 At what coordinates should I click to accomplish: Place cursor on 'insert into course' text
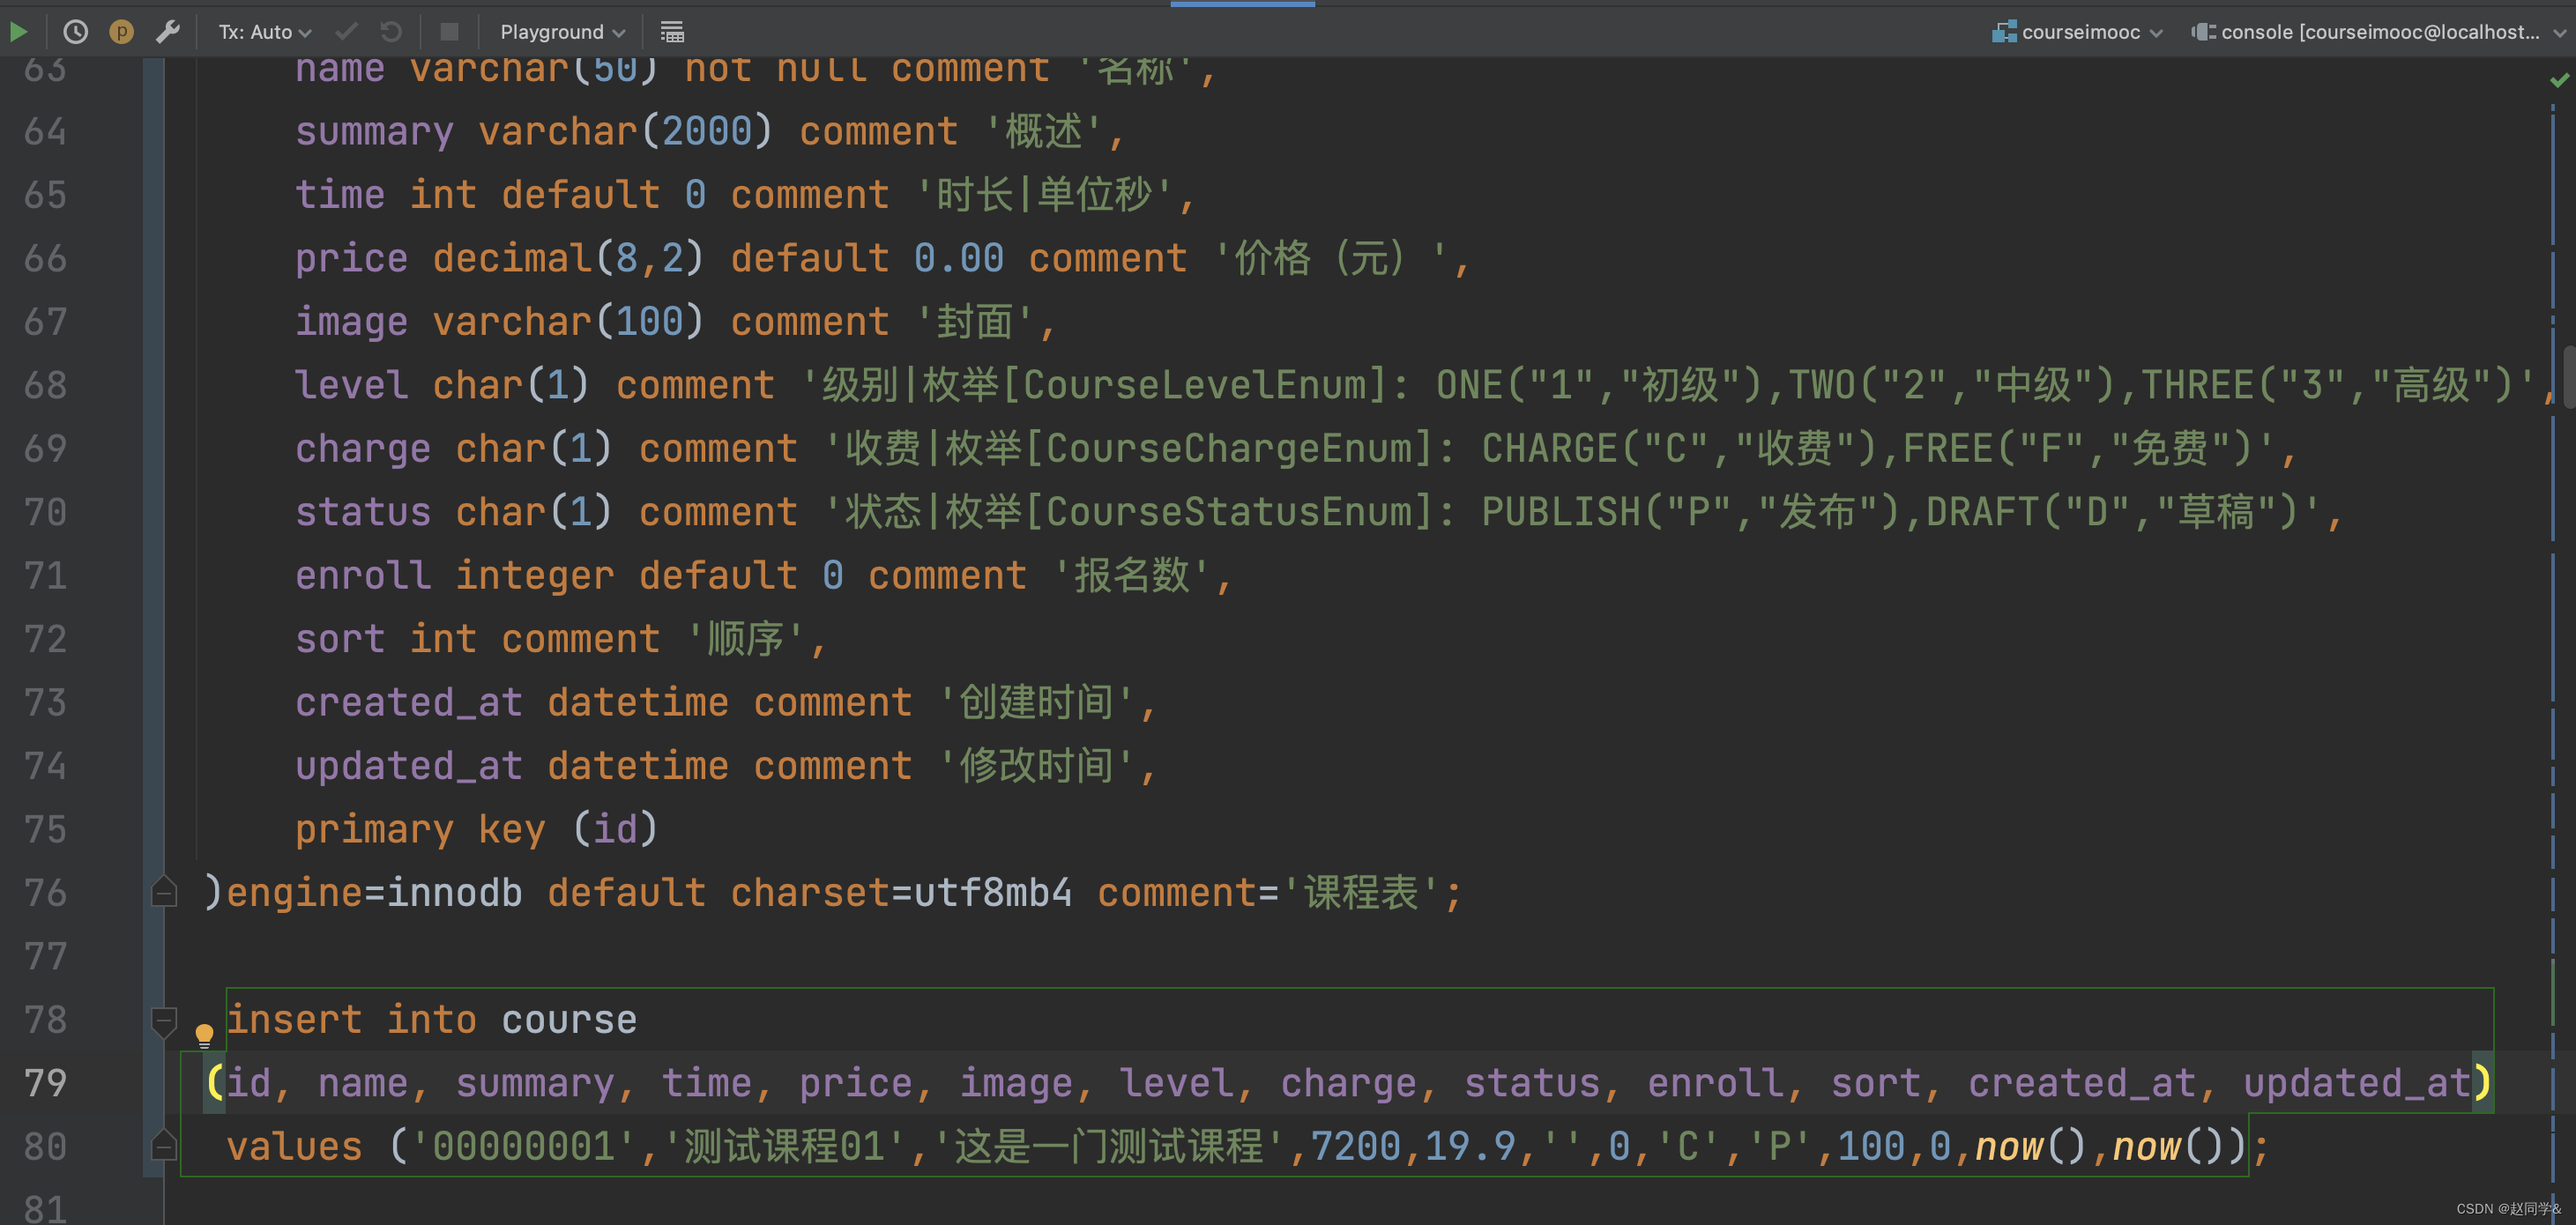[x=430, y=1020]
